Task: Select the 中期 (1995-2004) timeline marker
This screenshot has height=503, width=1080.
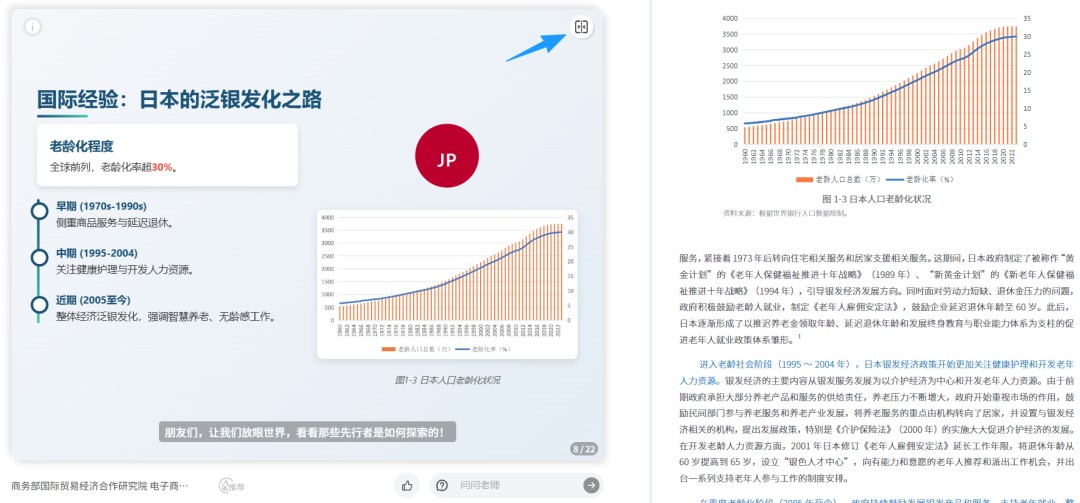Action: [x=39, y=258]
